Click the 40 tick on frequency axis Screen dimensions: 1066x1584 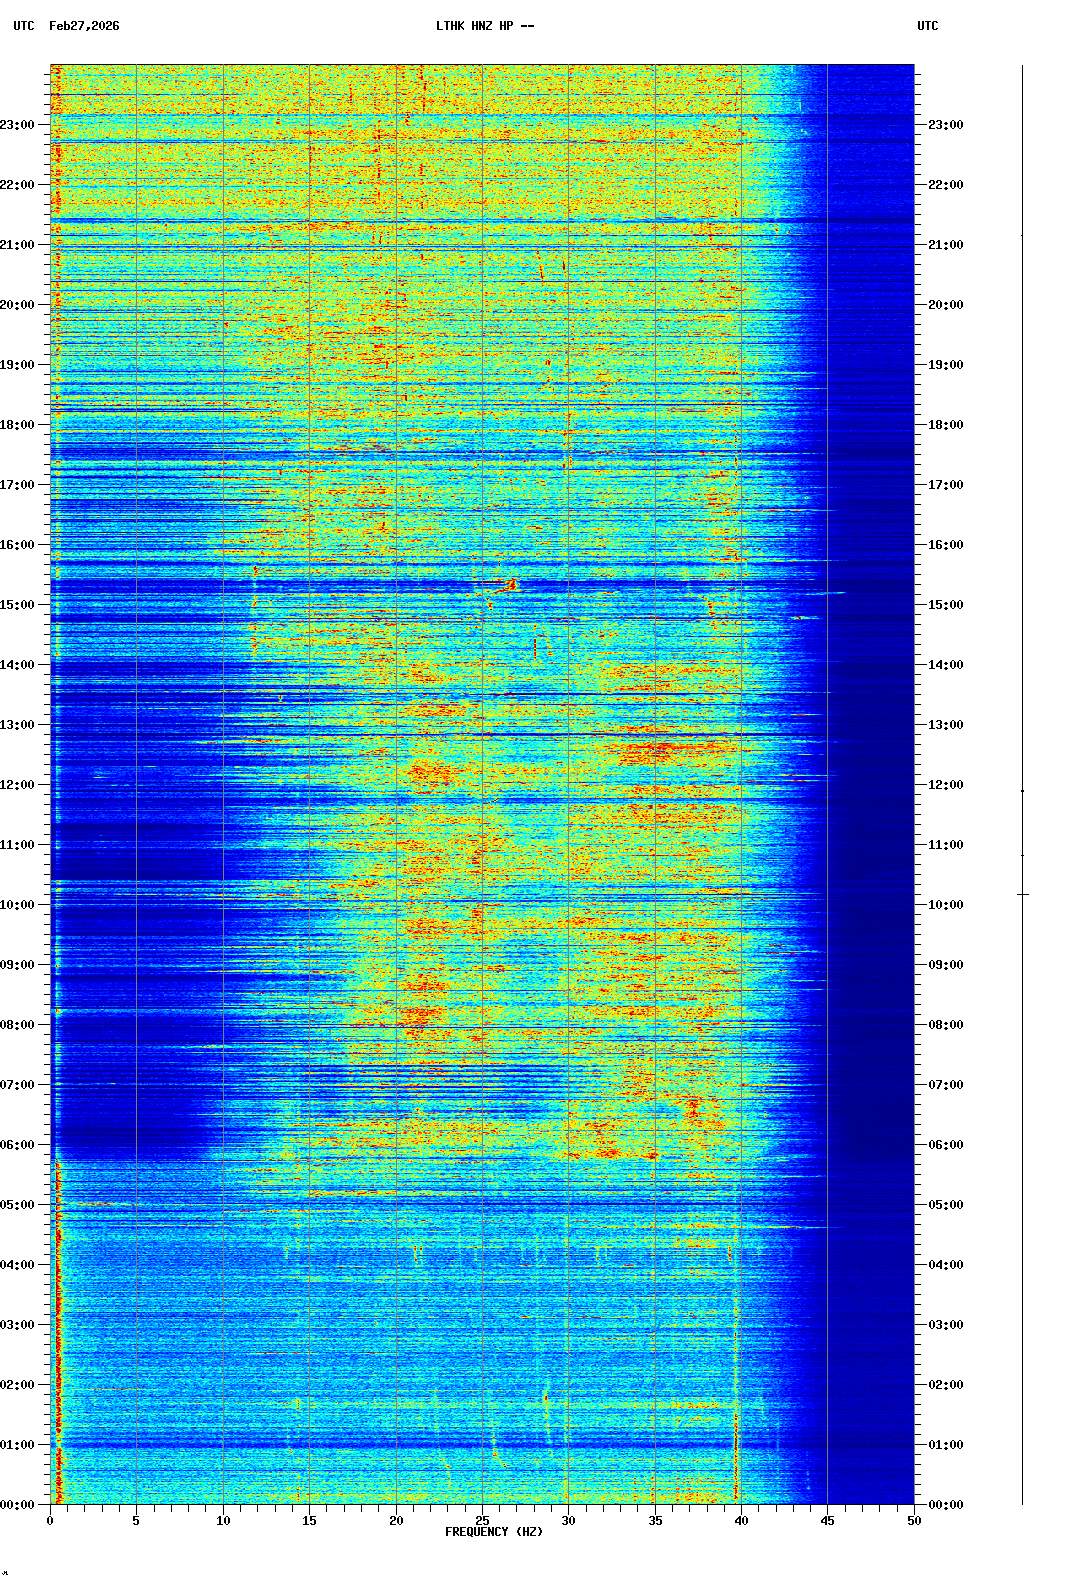coord(741,1521)
